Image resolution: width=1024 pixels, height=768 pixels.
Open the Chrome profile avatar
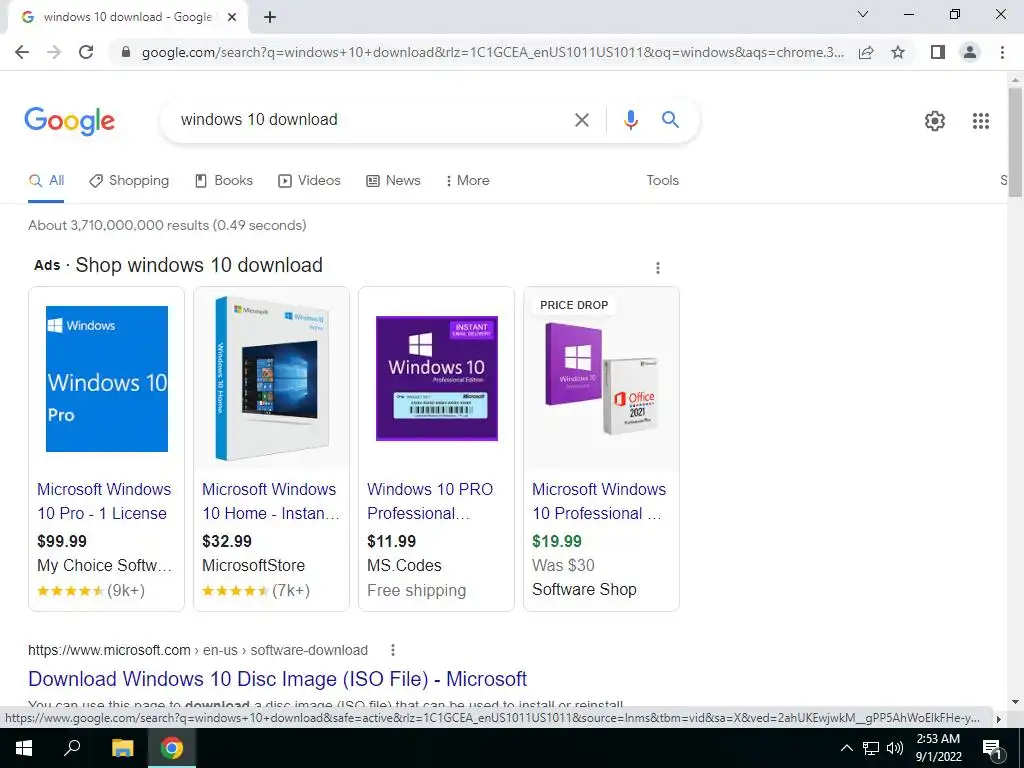970,52
